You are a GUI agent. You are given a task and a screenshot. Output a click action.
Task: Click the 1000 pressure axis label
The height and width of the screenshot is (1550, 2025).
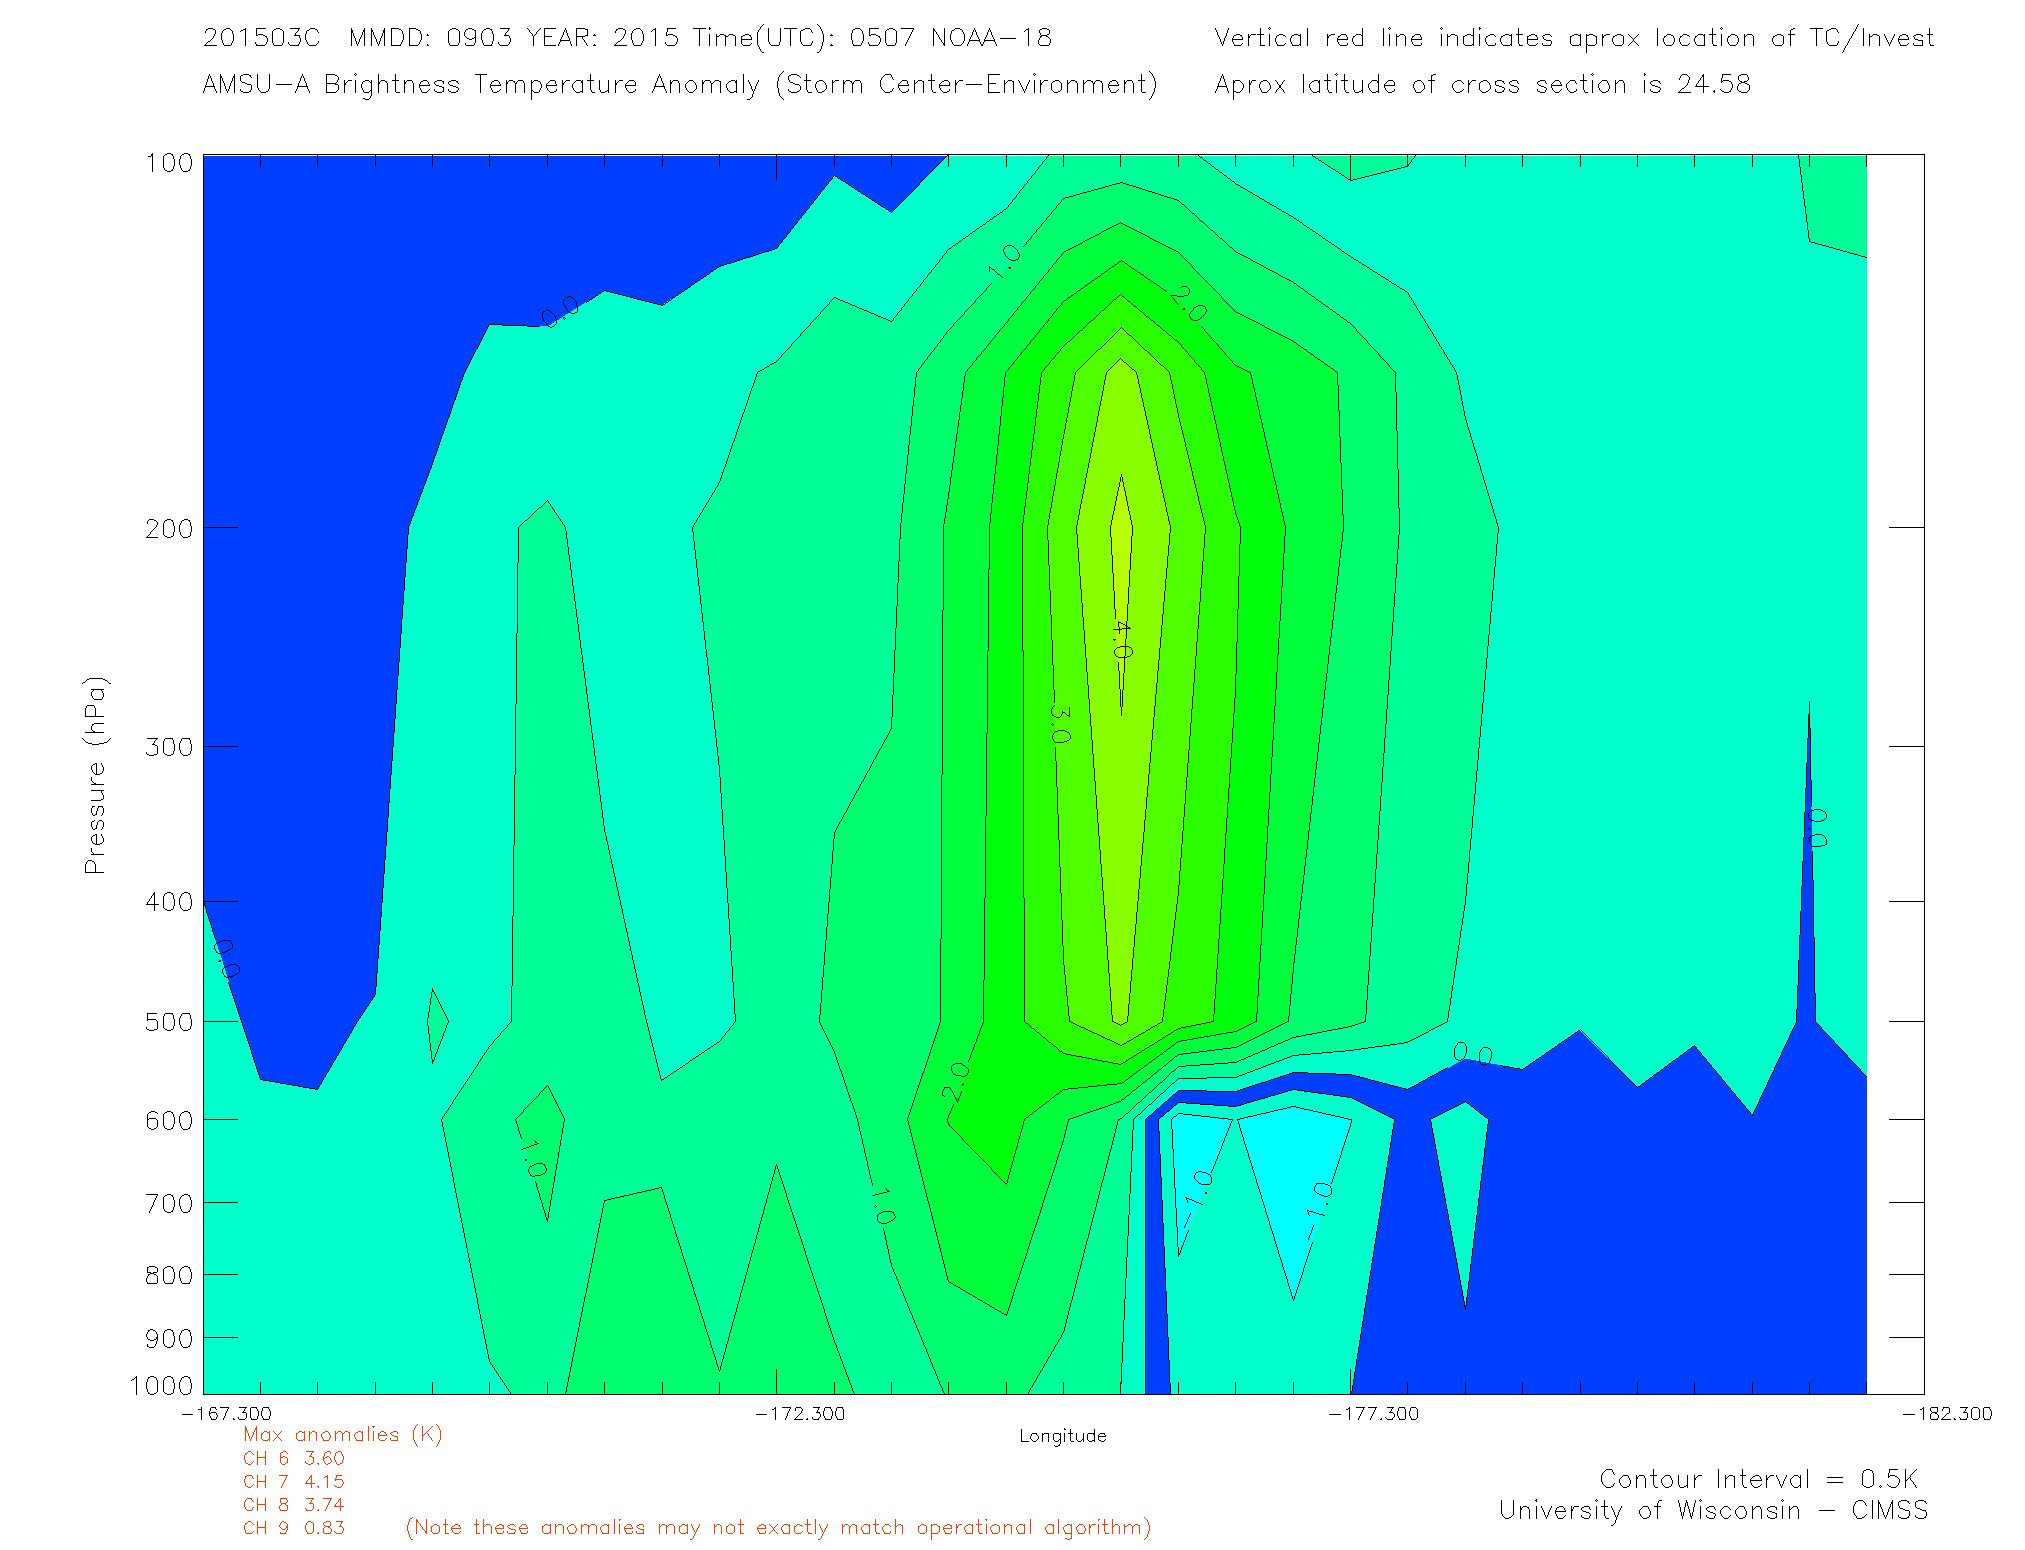(x=161, y=1386)
